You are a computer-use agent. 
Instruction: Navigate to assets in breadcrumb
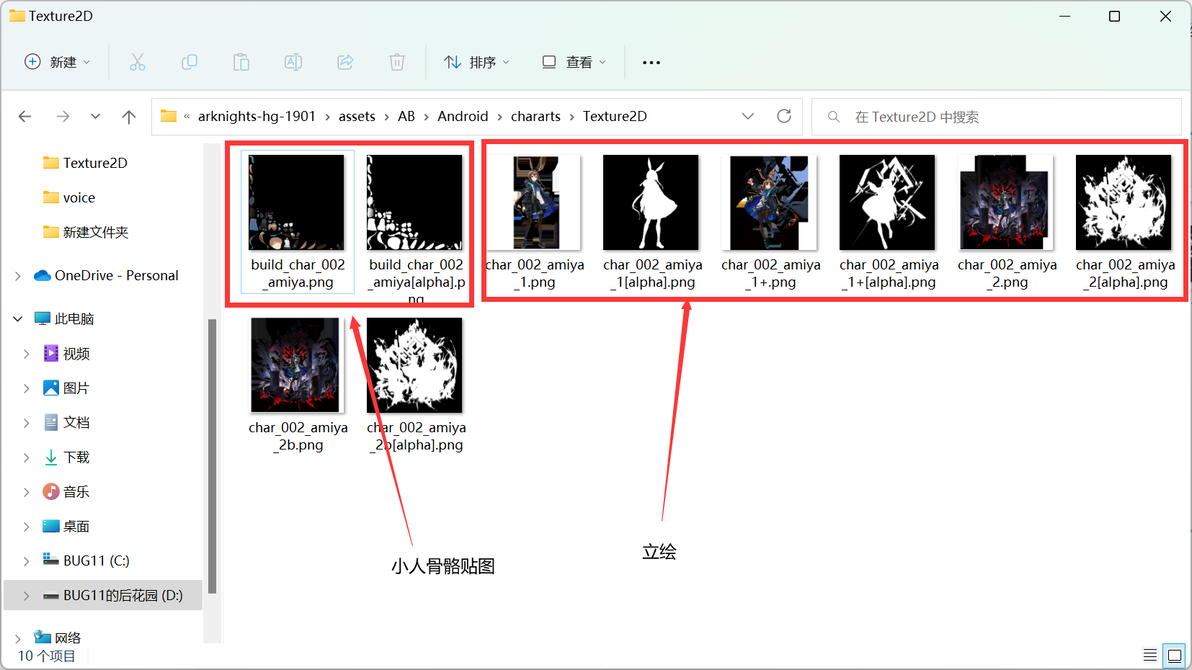coord(357,116)
